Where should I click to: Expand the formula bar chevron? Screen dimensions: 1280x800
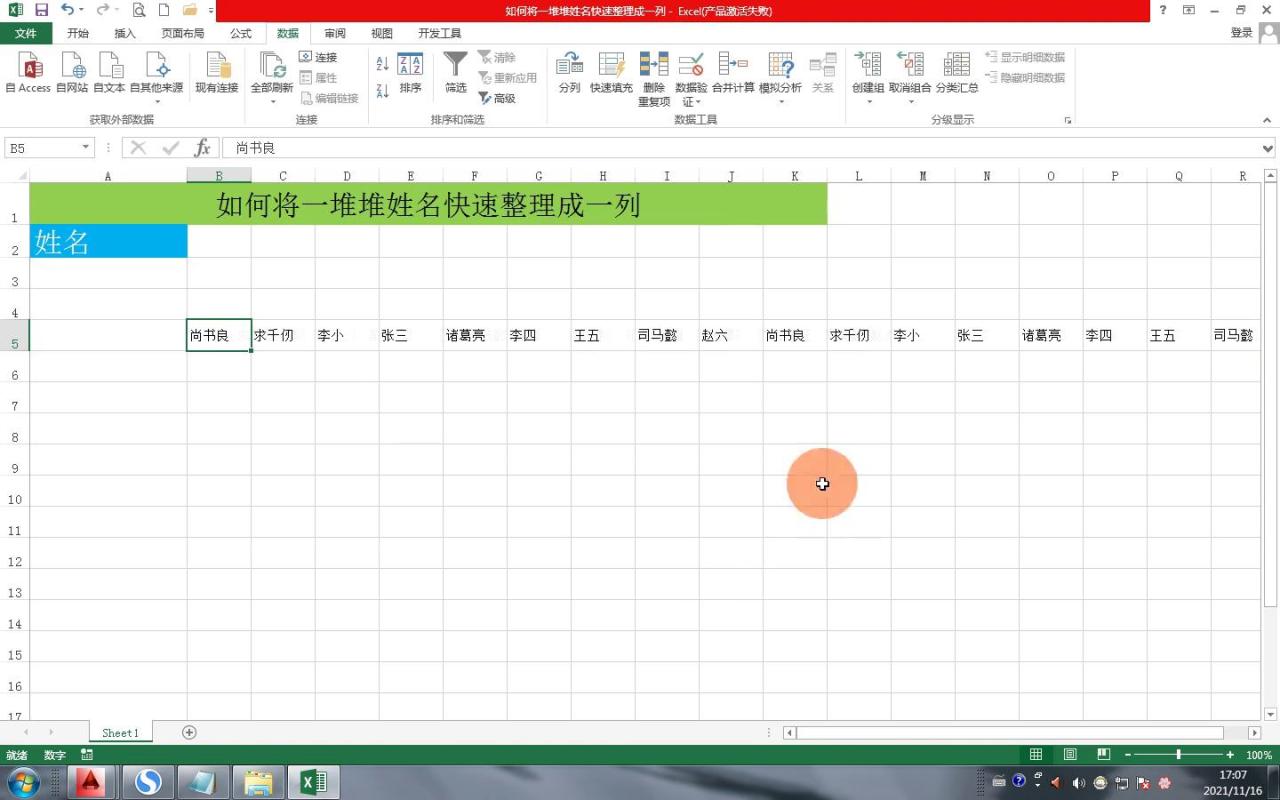click(1268, 148)
